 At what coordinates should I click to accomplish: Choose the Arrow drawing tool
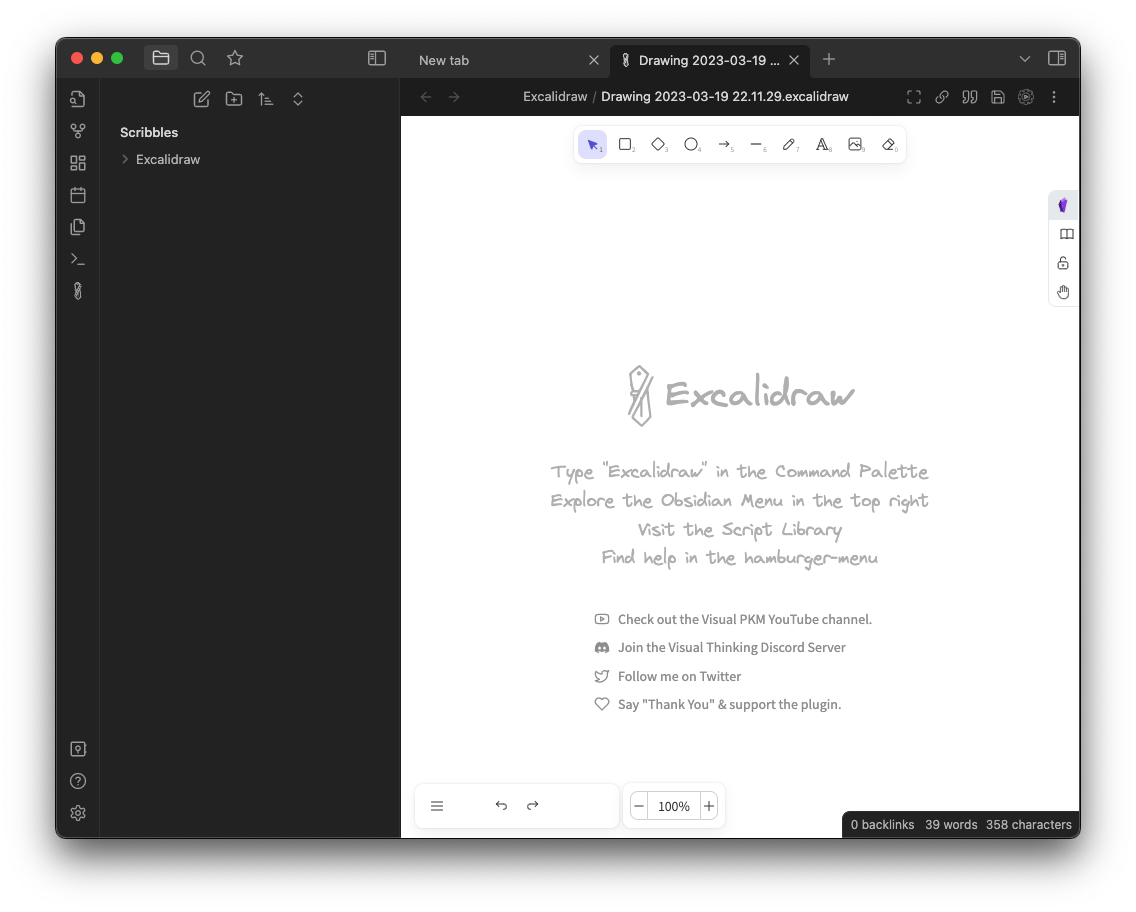tap(724, 145)
